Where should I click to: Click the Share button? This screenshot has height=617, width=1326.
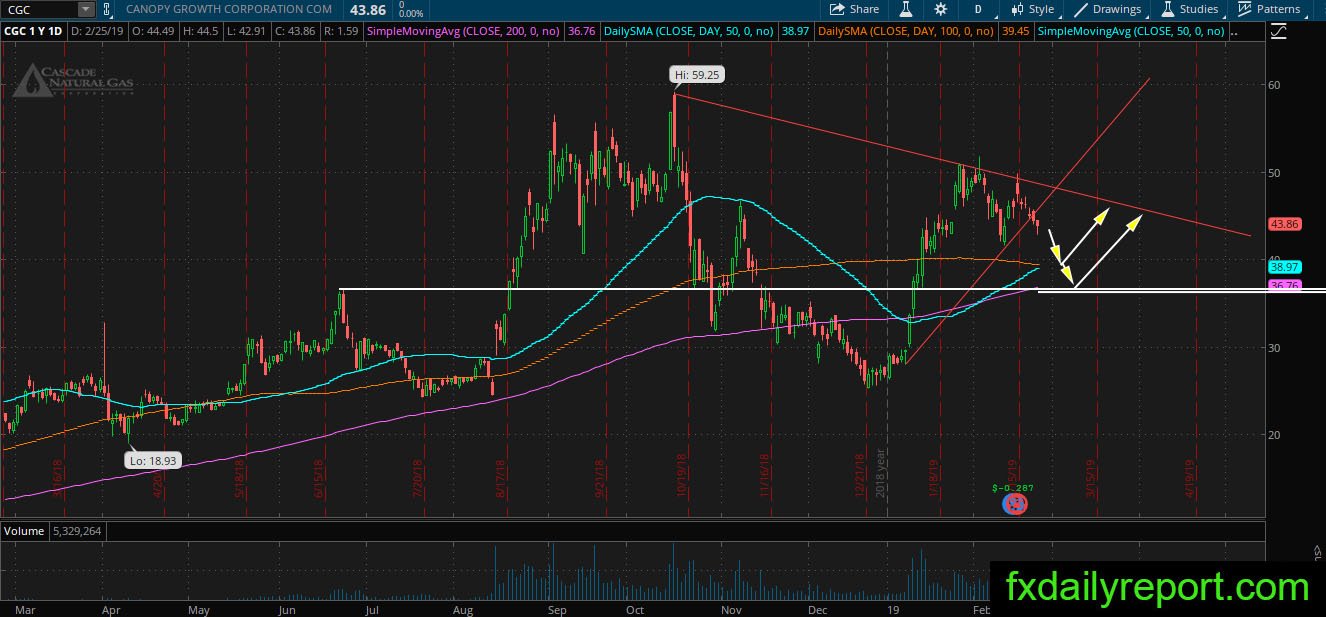pos(855,9)
